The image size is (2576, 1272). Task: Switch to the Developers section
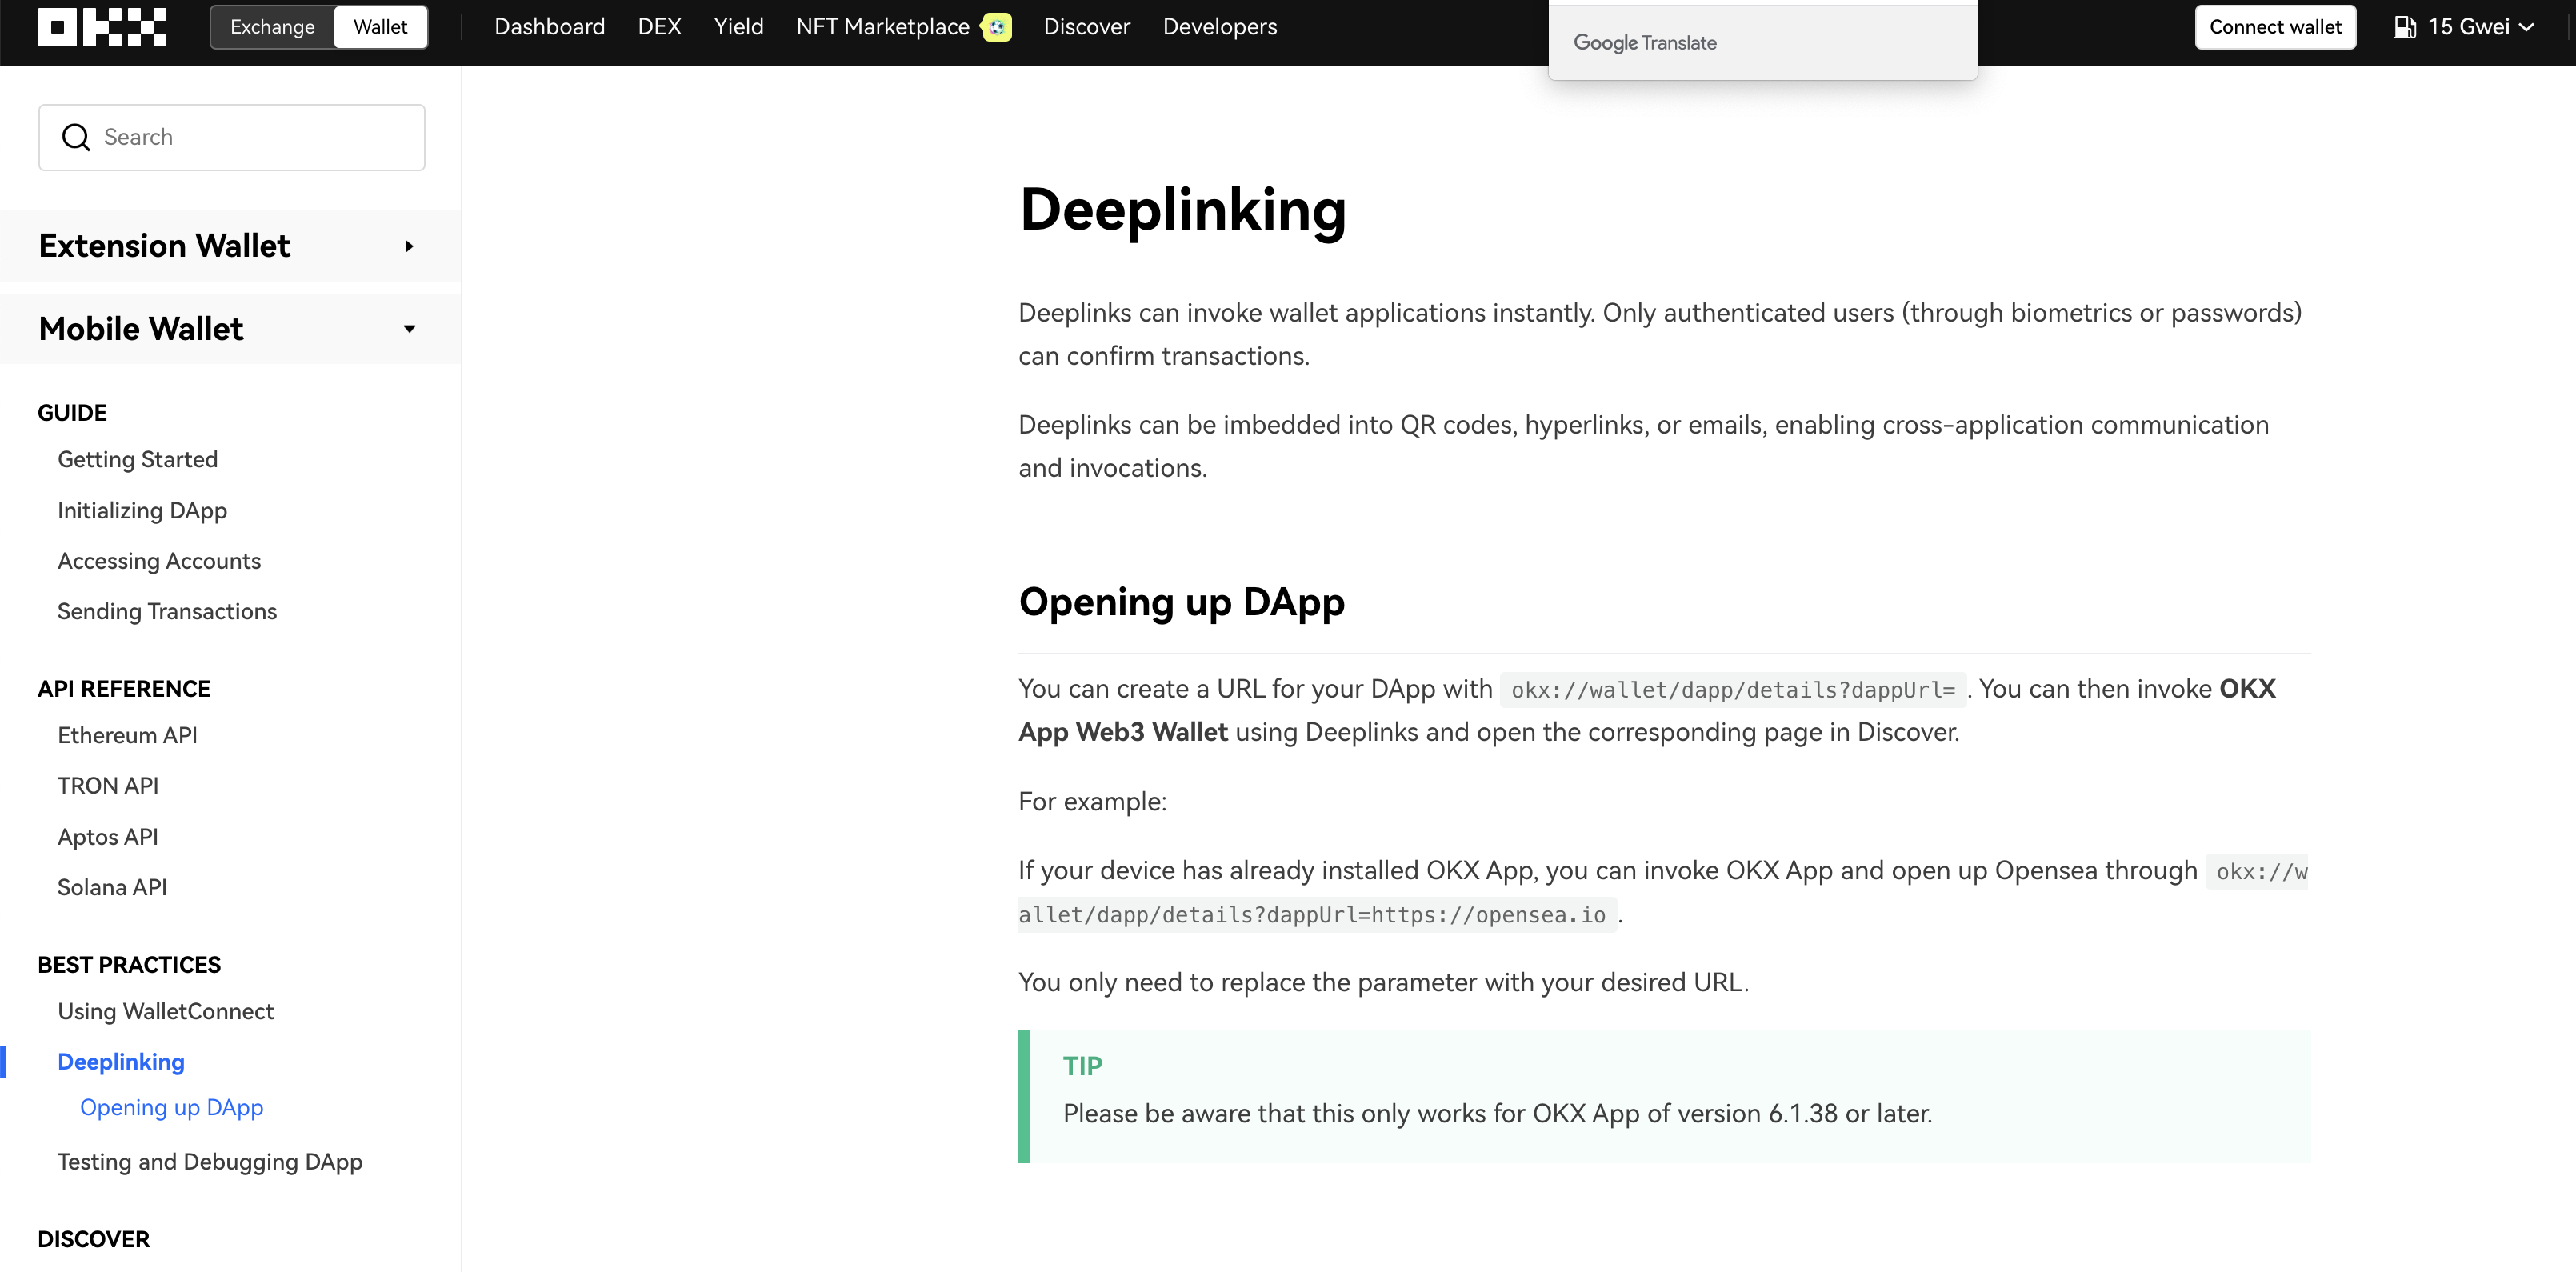1219,26
